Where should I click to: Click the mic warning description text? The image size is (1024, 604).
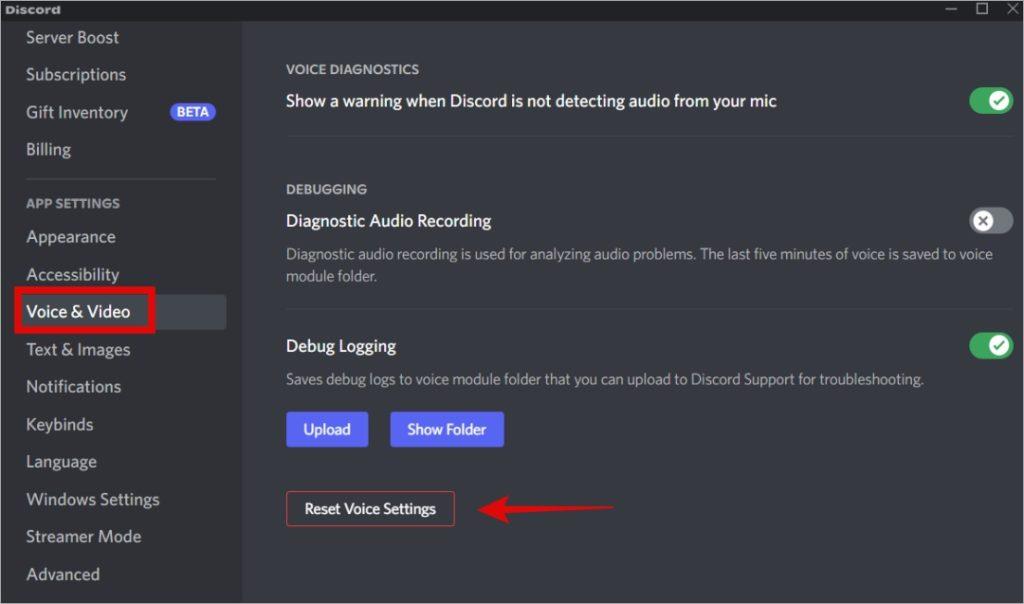coord(531,101)
